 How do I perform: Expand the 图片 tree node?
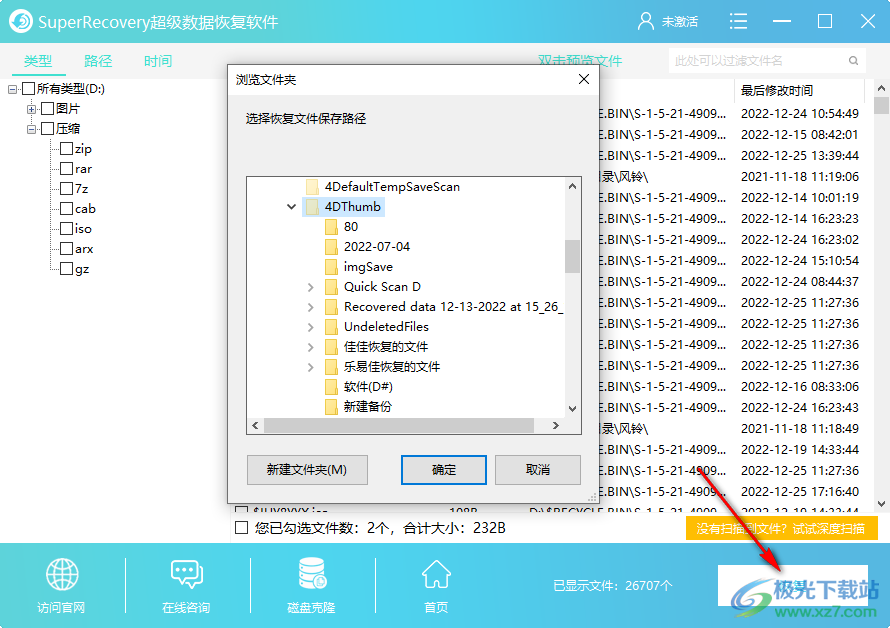(31, 109)
